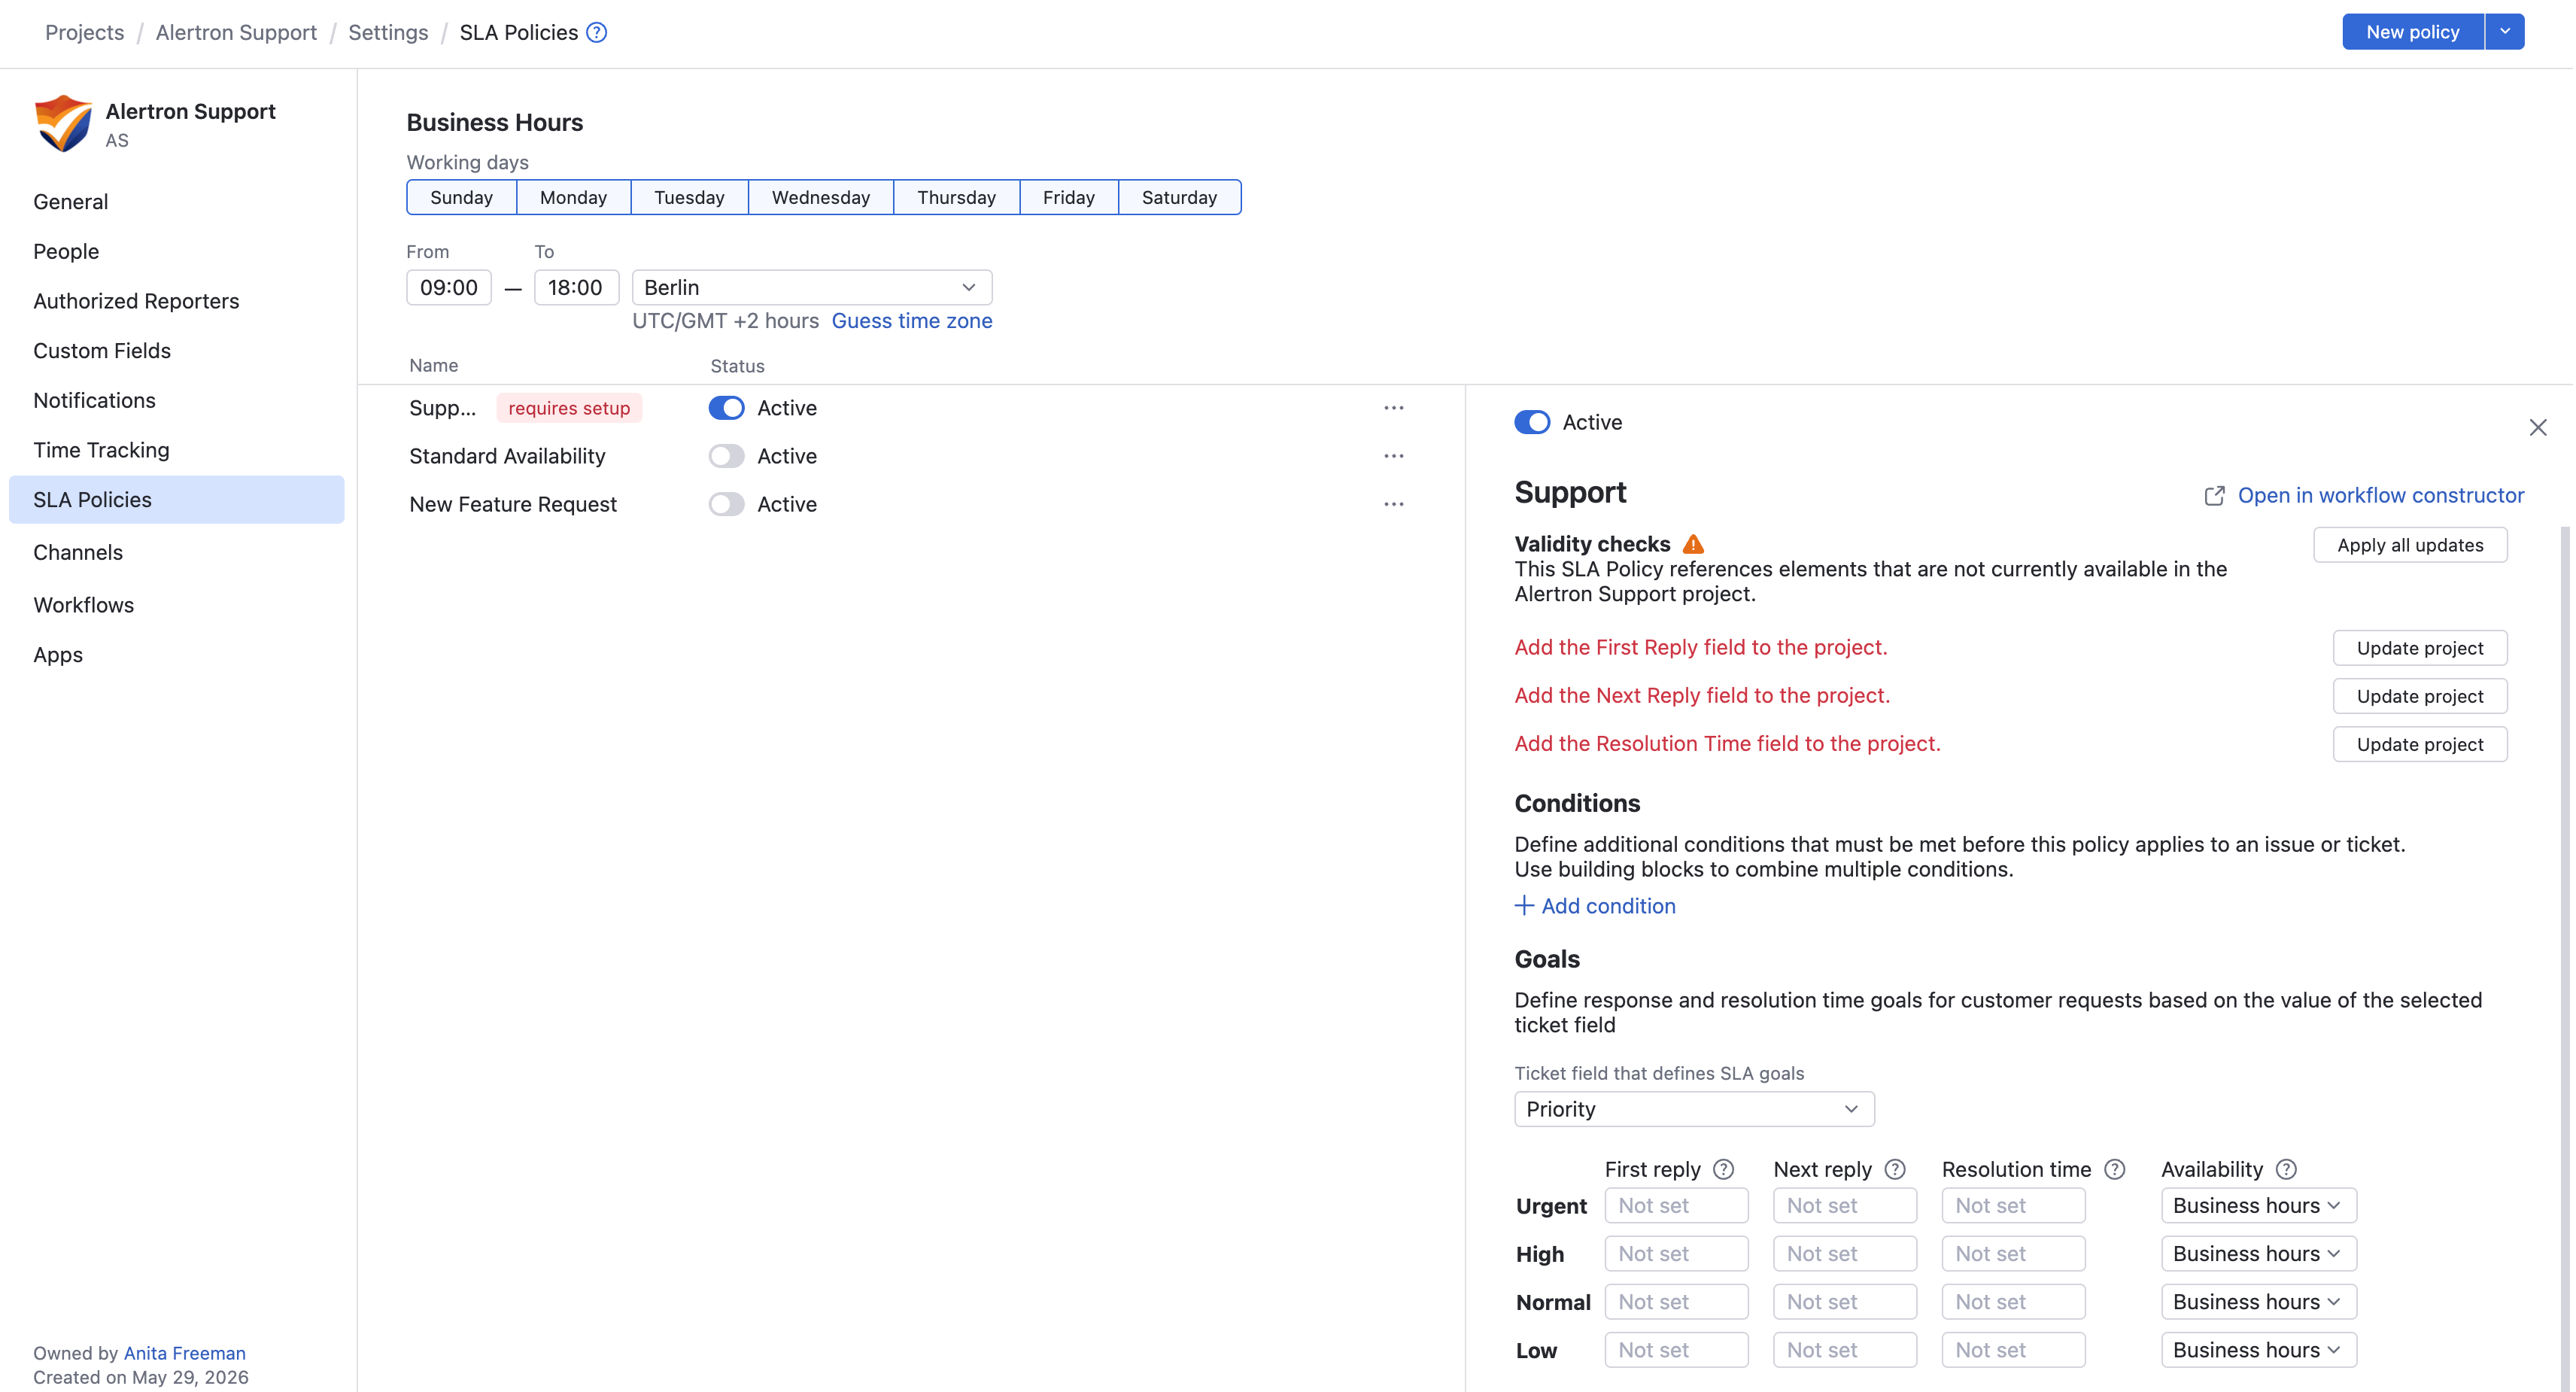
Task: Open Availability dropdown for Low row
Action: 2258,1349
